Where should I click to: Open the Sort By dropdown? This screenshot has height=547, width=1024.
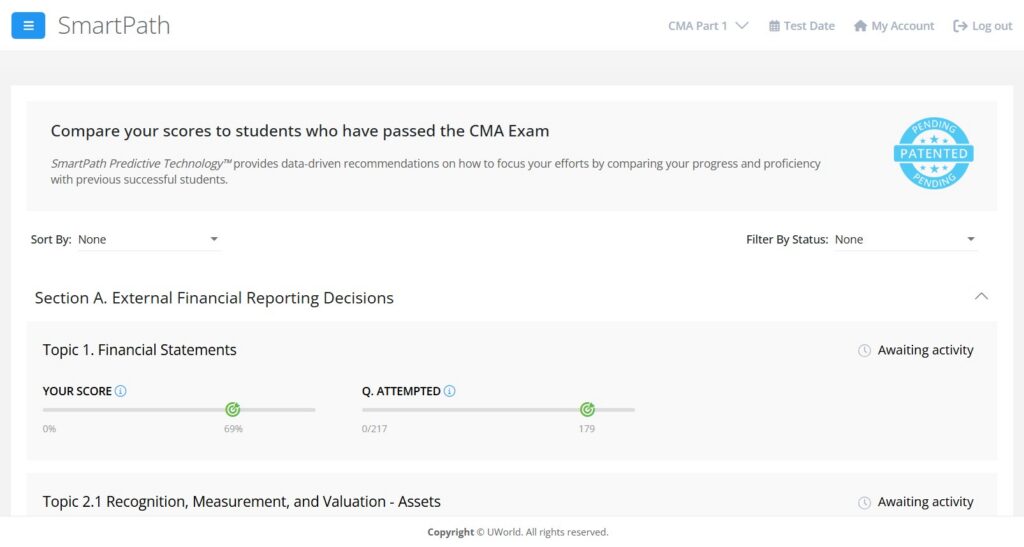pos(149,240)
